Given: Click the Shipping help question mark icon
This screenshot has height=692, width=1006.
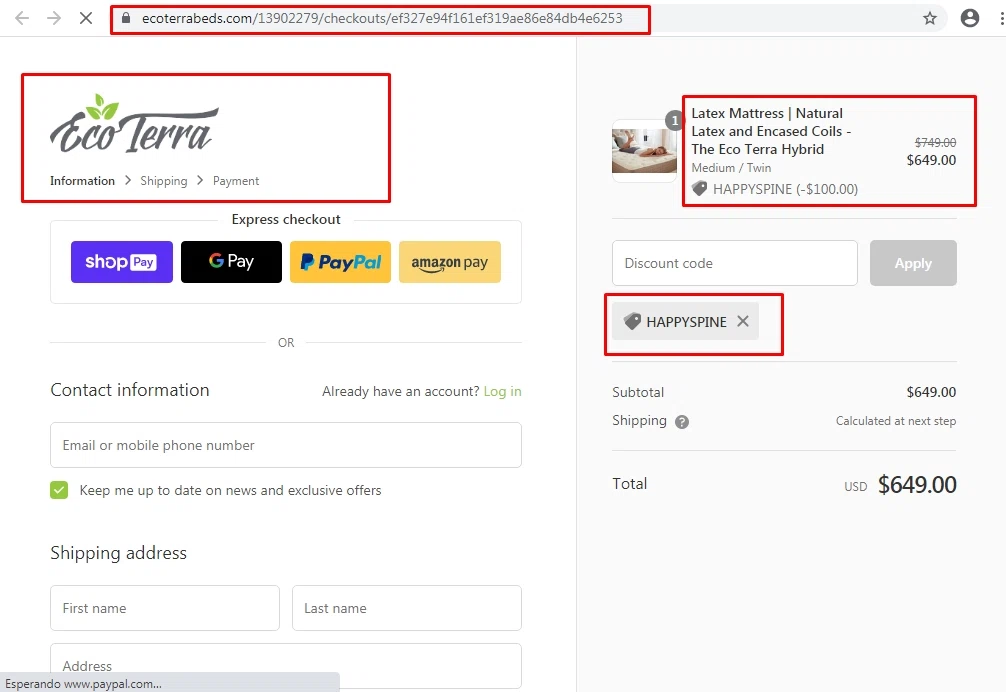Looking at the screenshot, I should coord(682,422).
